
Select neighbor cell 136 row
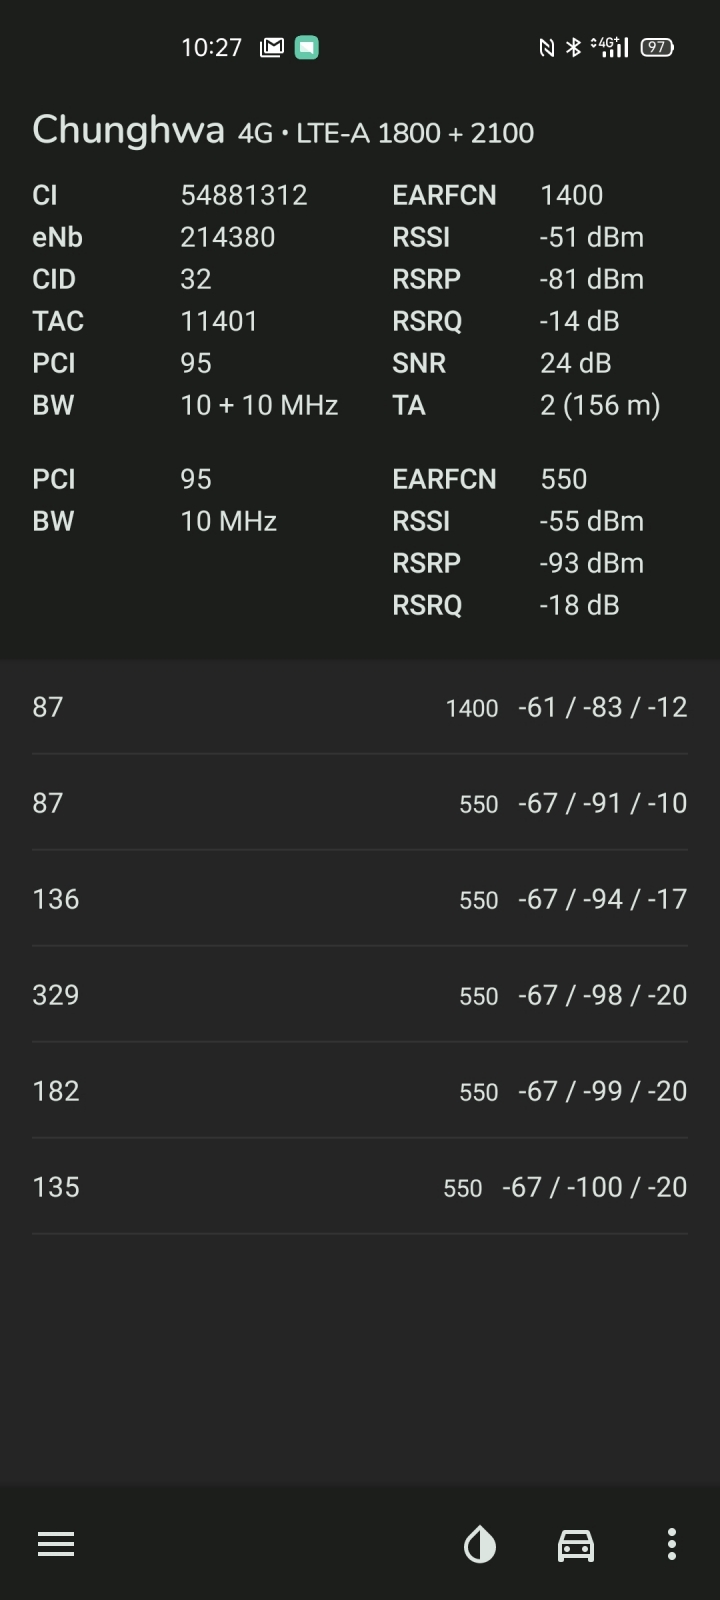pos(360,899)
